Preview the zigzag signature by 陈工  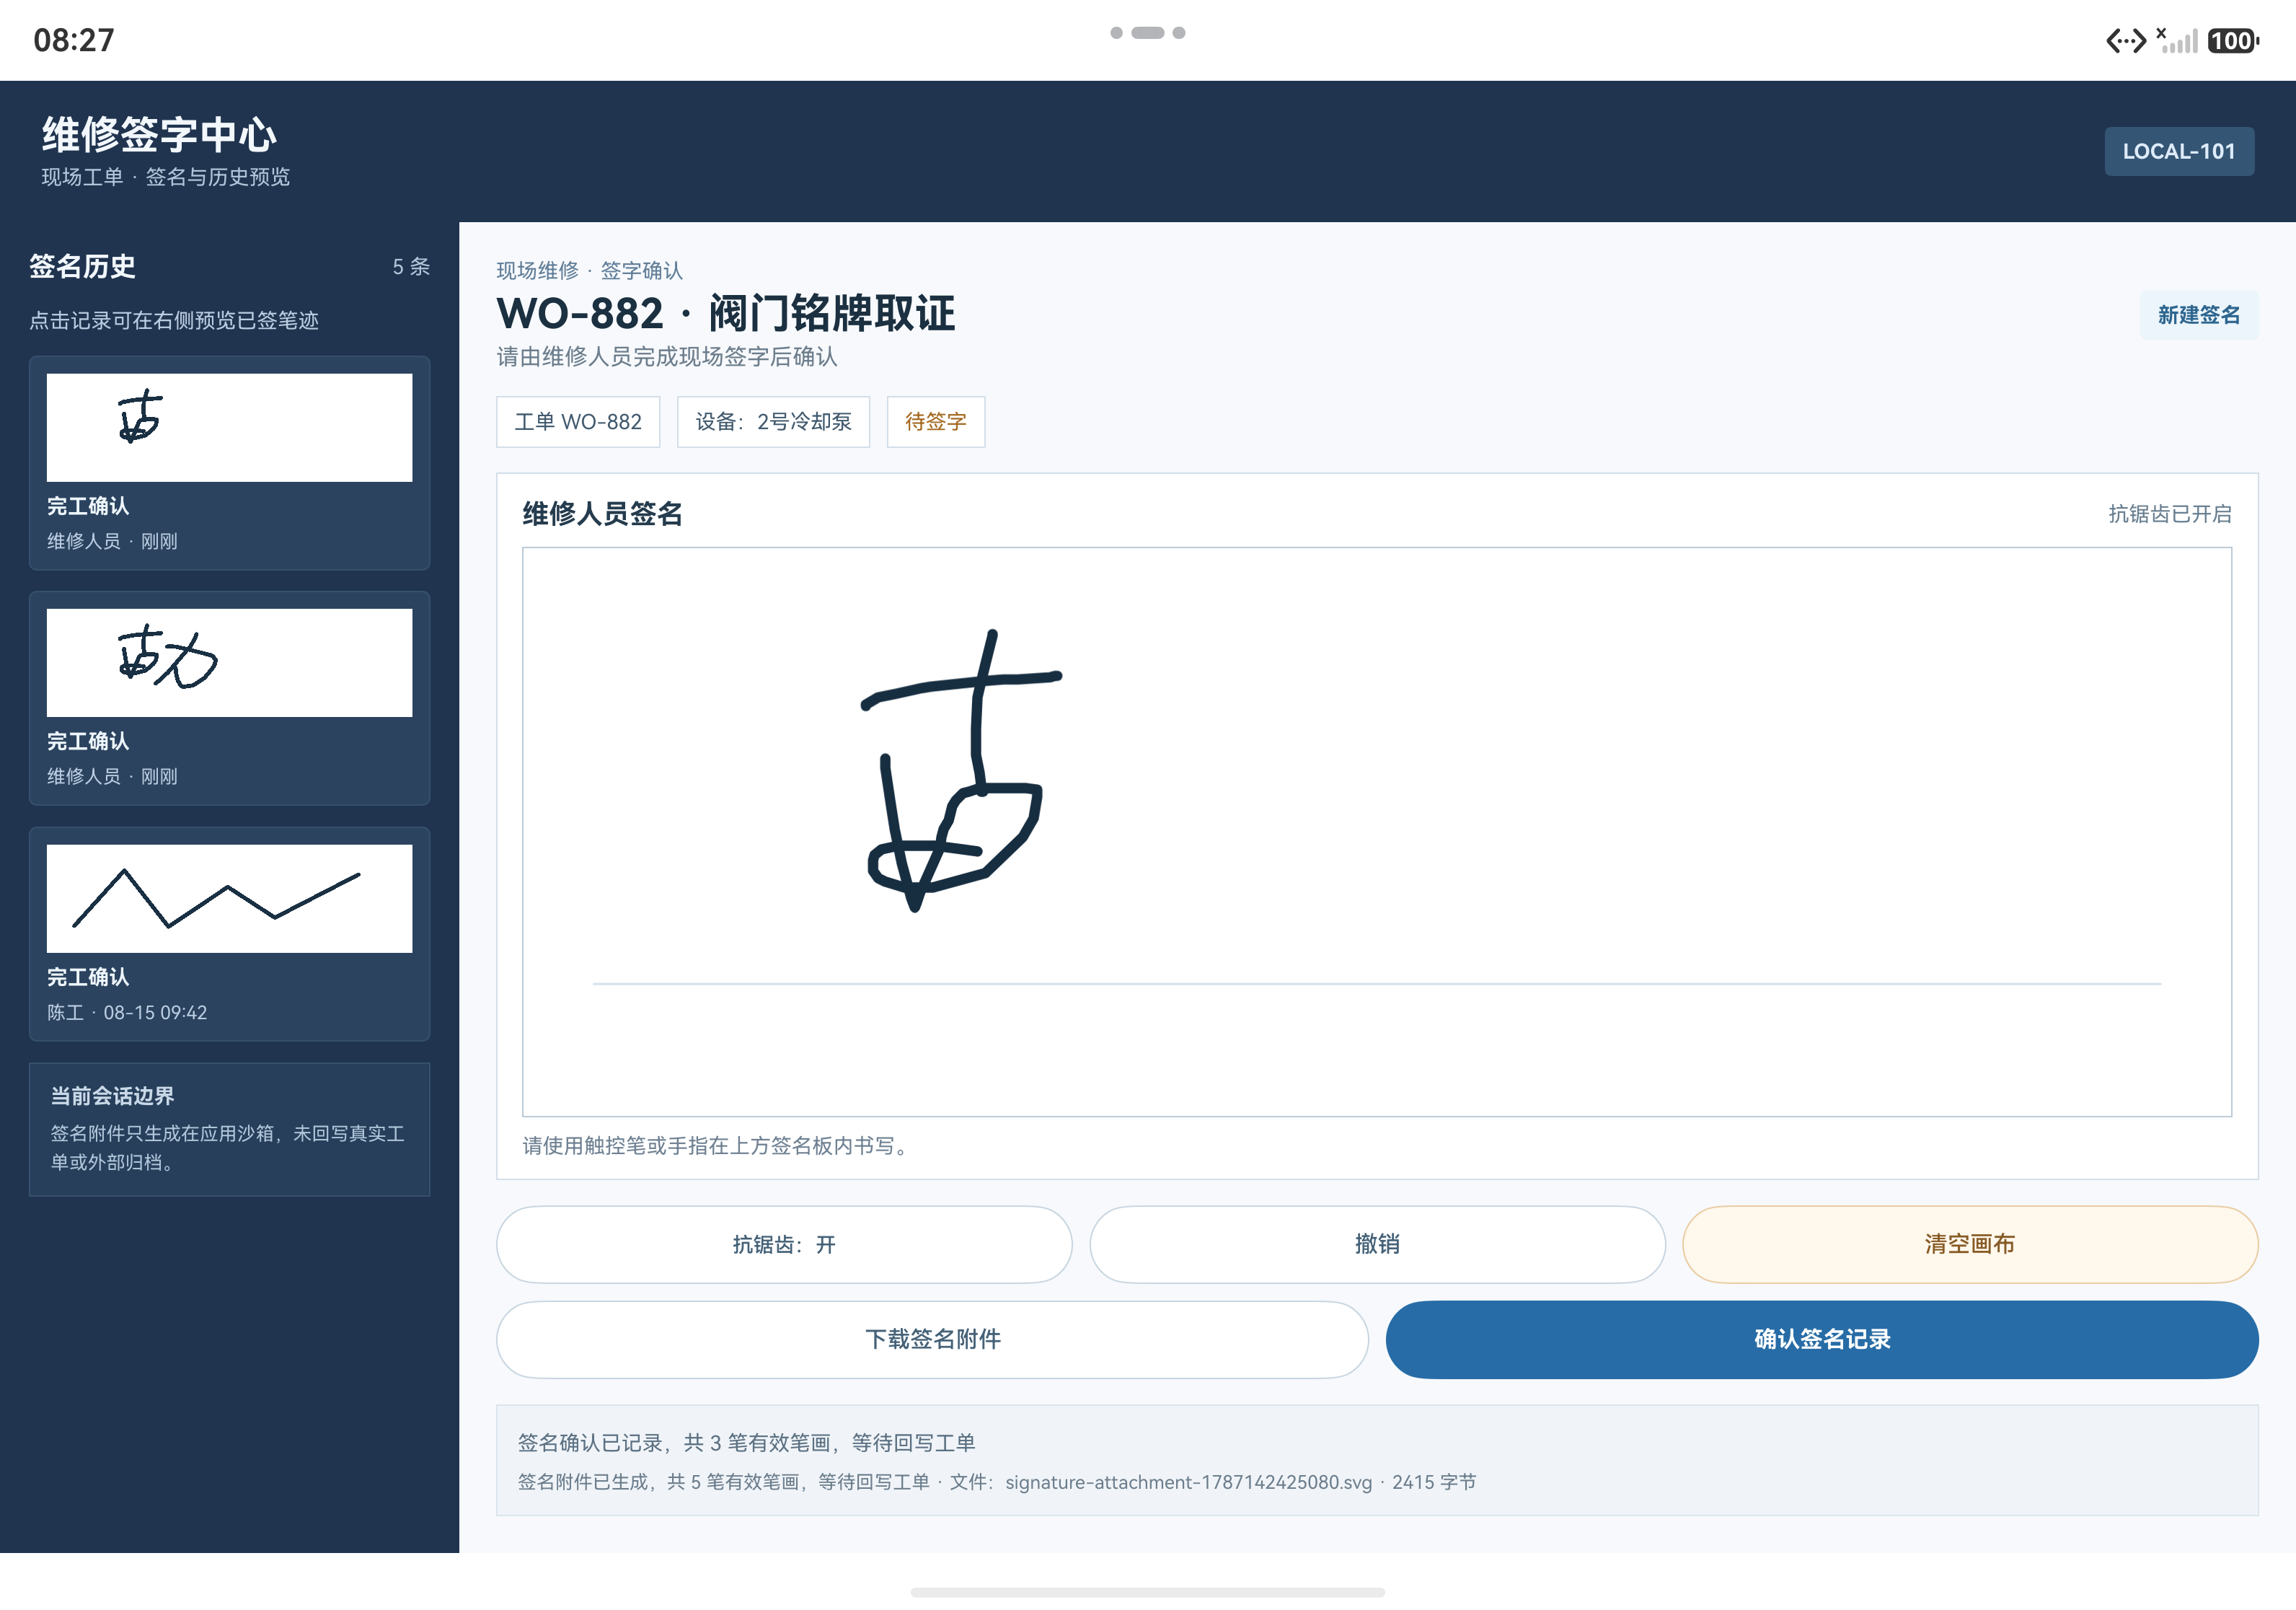(x=229, y=899)
